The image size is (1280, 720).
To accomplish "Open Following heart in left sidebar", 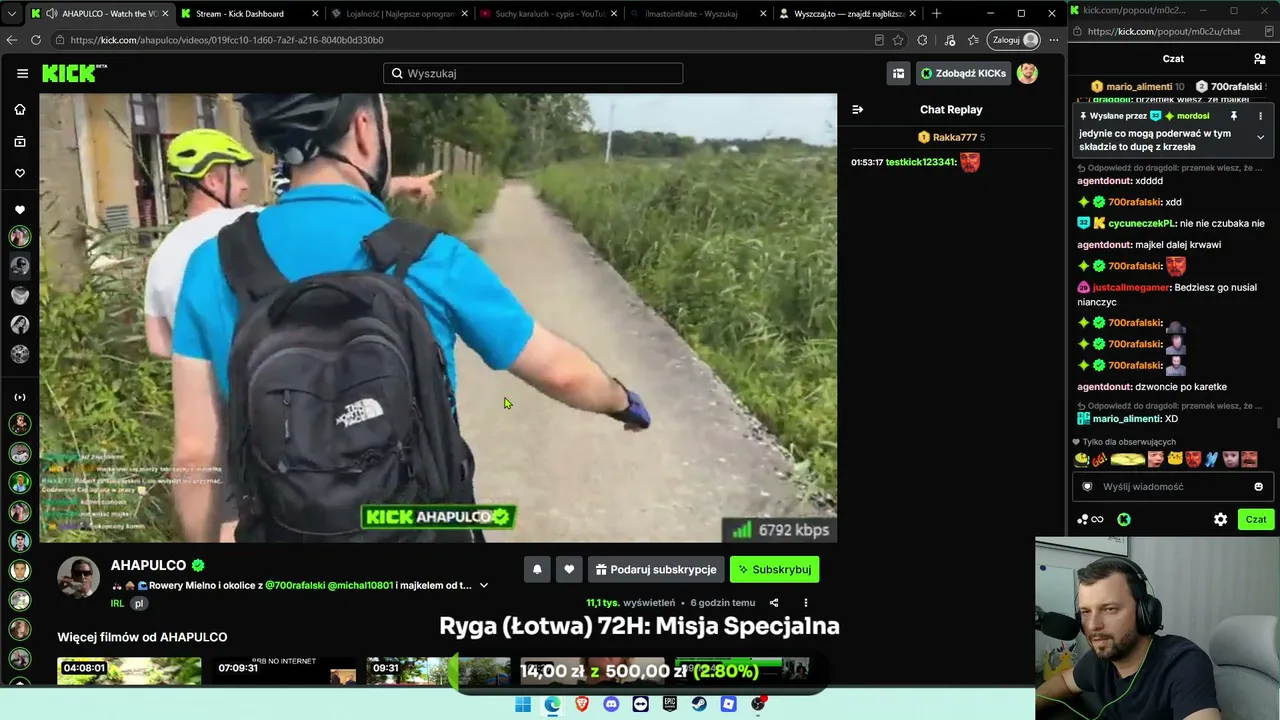I will pos(20,173).
